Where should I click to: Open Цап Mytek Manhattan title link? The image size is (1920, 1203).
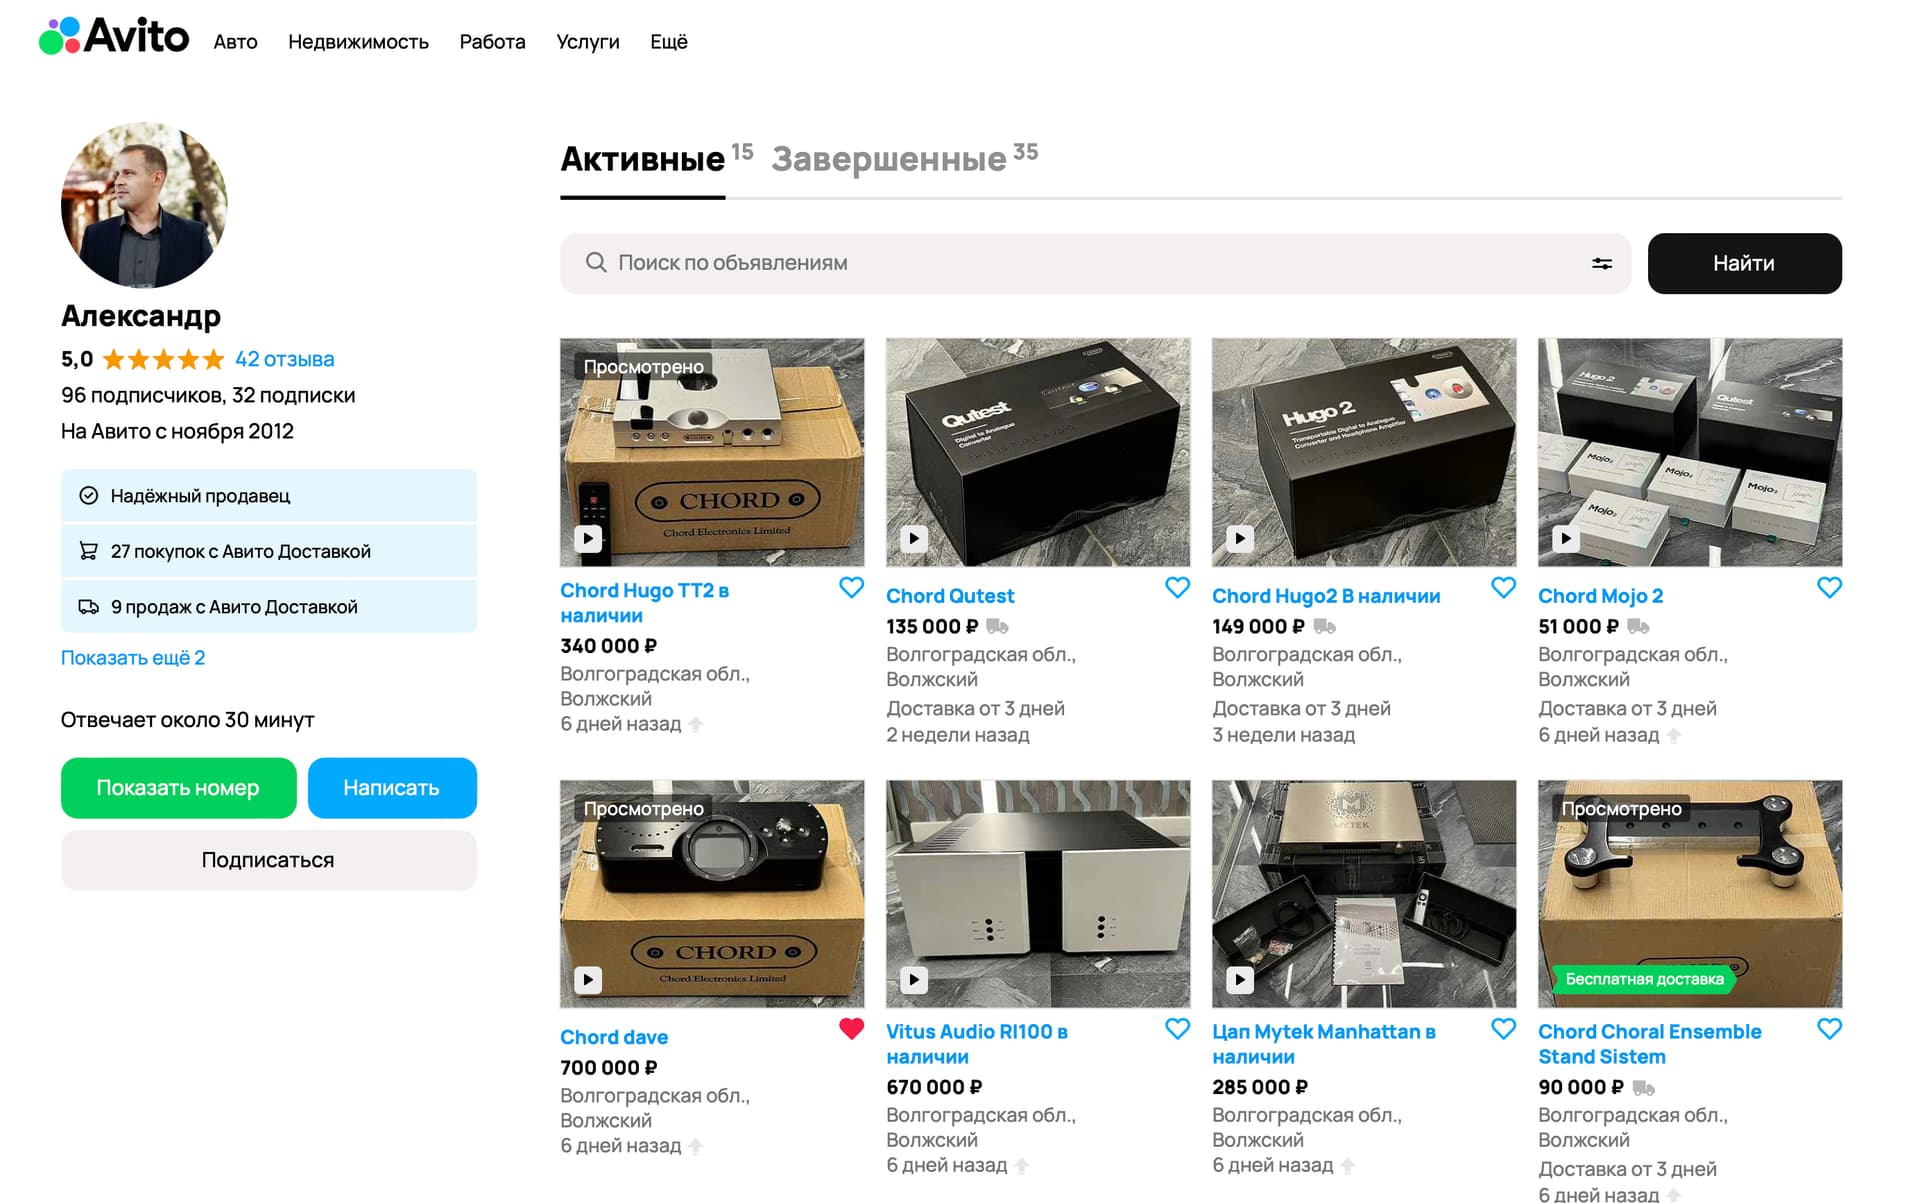(x=1323, y=1044)
